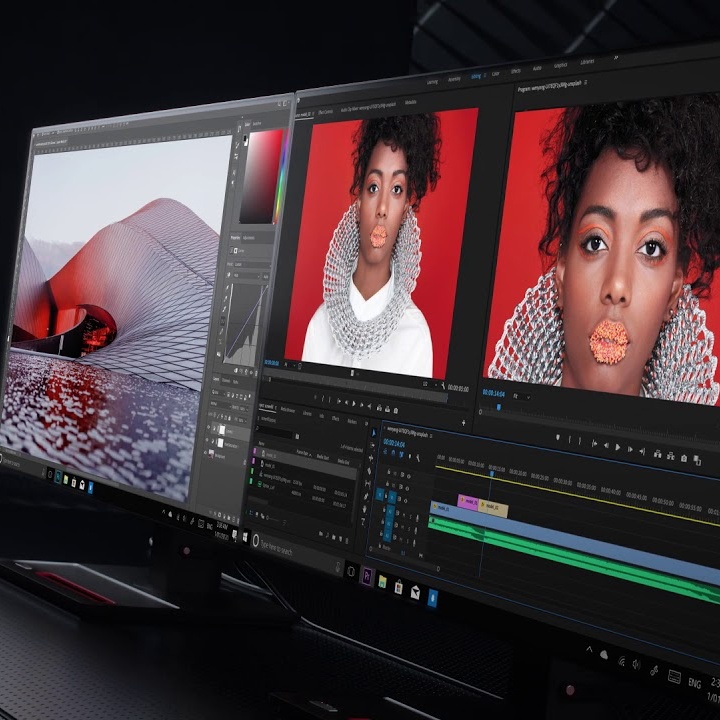Step back one frame in Program monitor
The image size is (720, 720).
606,445
